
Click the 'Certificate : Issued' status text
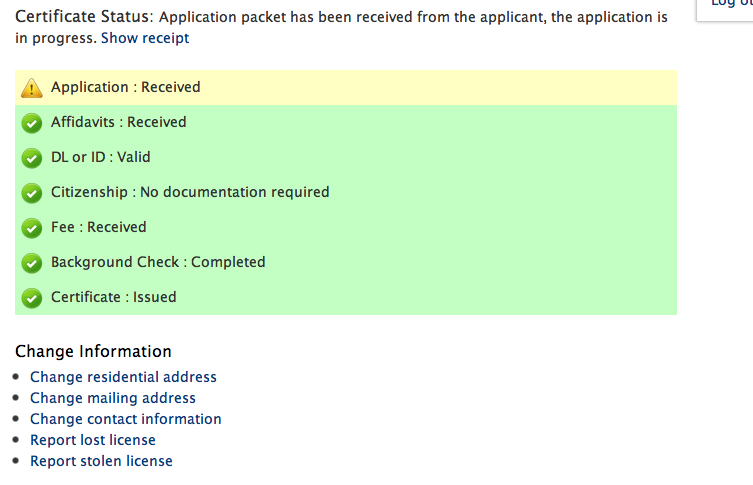pyautogui.click(x=114, y=297)
